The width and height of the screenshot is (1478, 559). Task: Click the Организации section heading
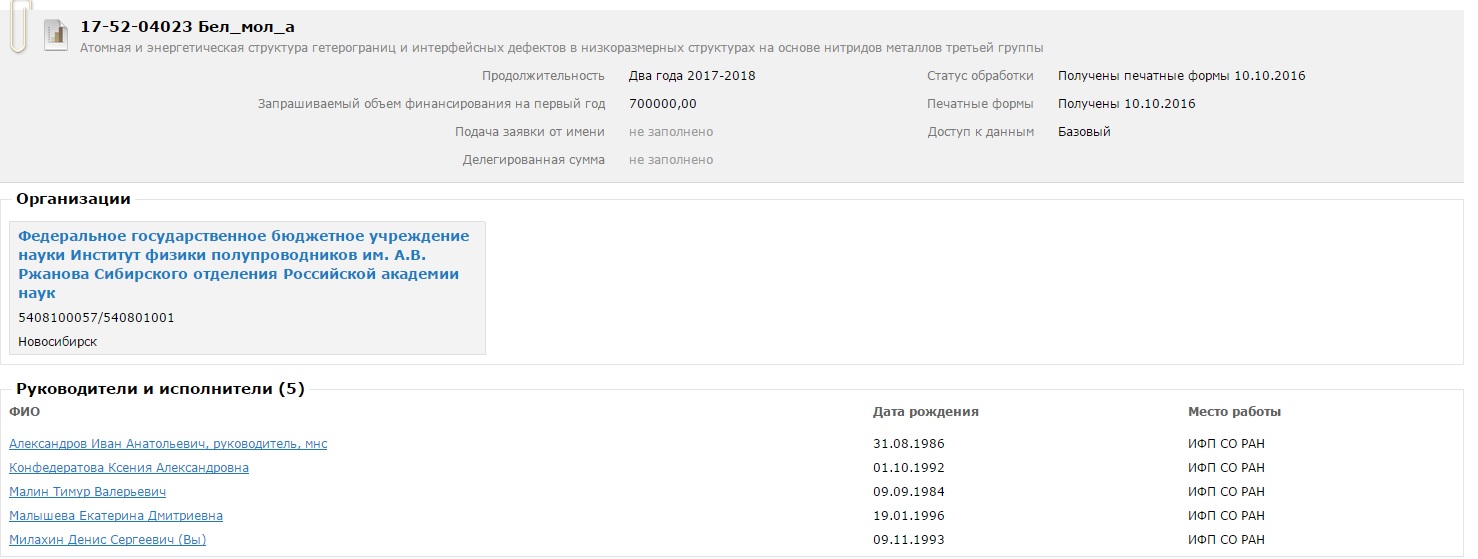tap(73, 199)
